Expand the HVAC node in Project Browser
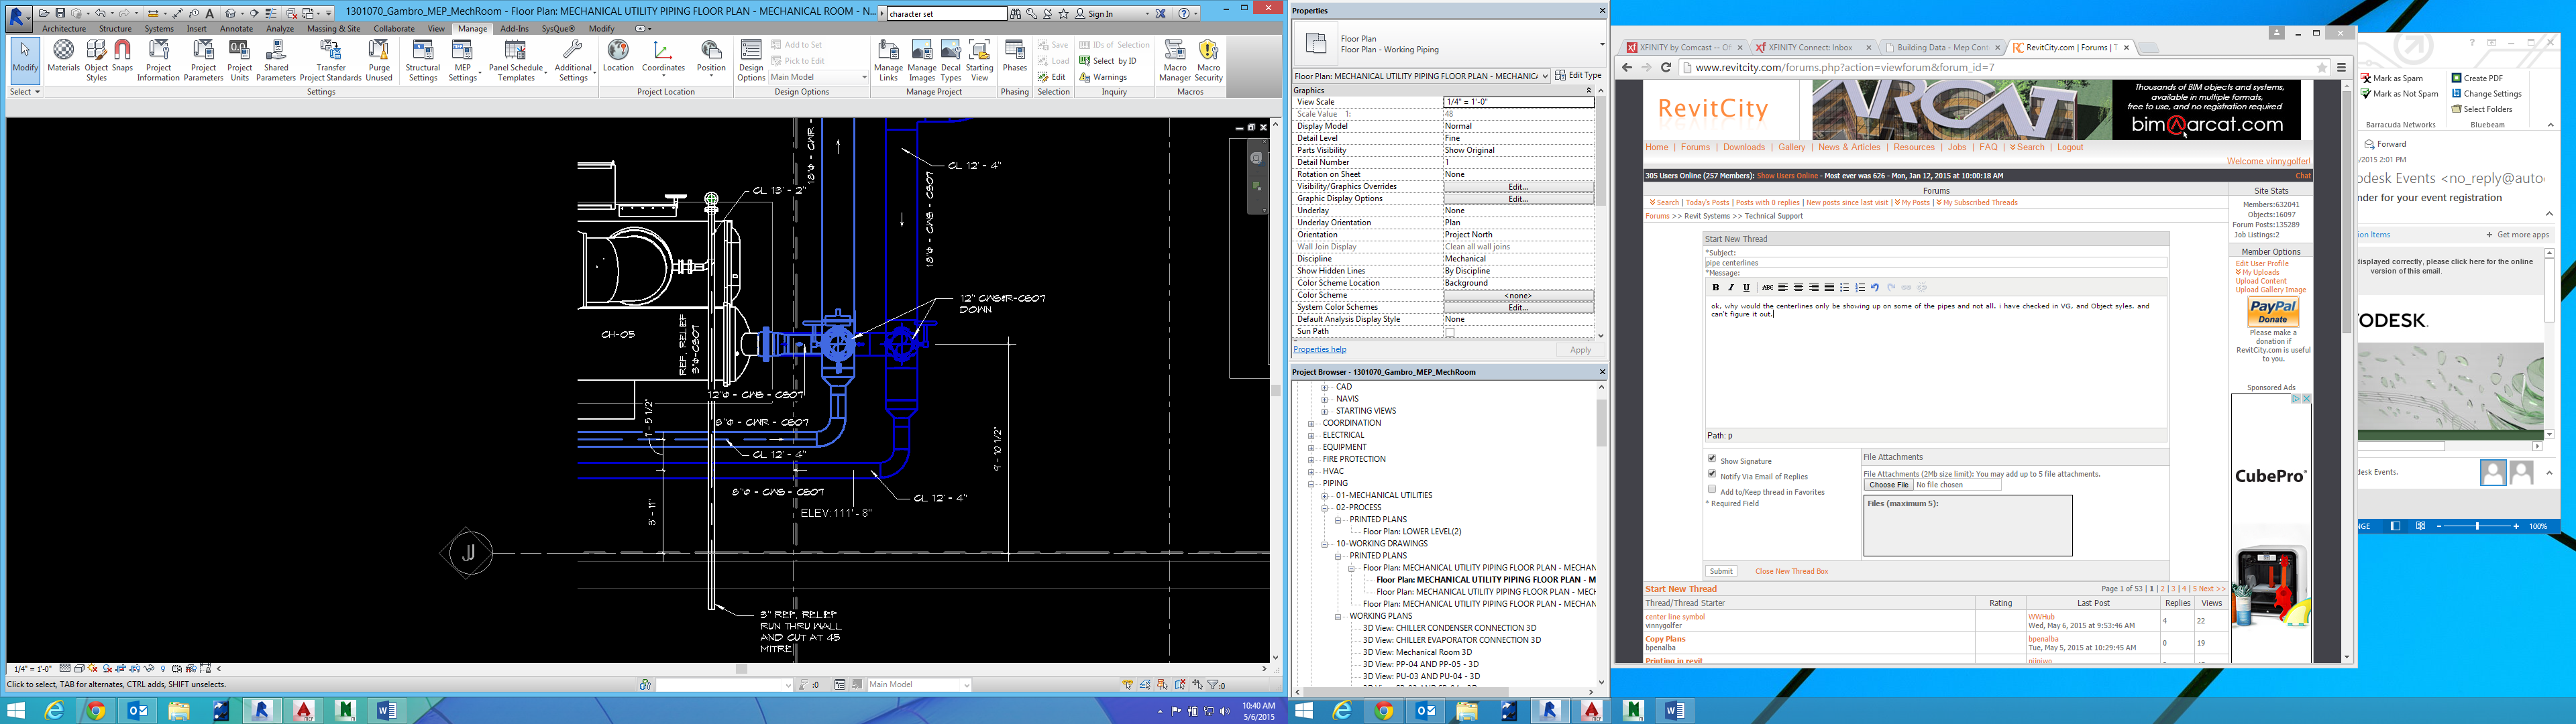The height and width of the screenshot is (724, 2576). pyautogui.click(x=1311, y=472)
